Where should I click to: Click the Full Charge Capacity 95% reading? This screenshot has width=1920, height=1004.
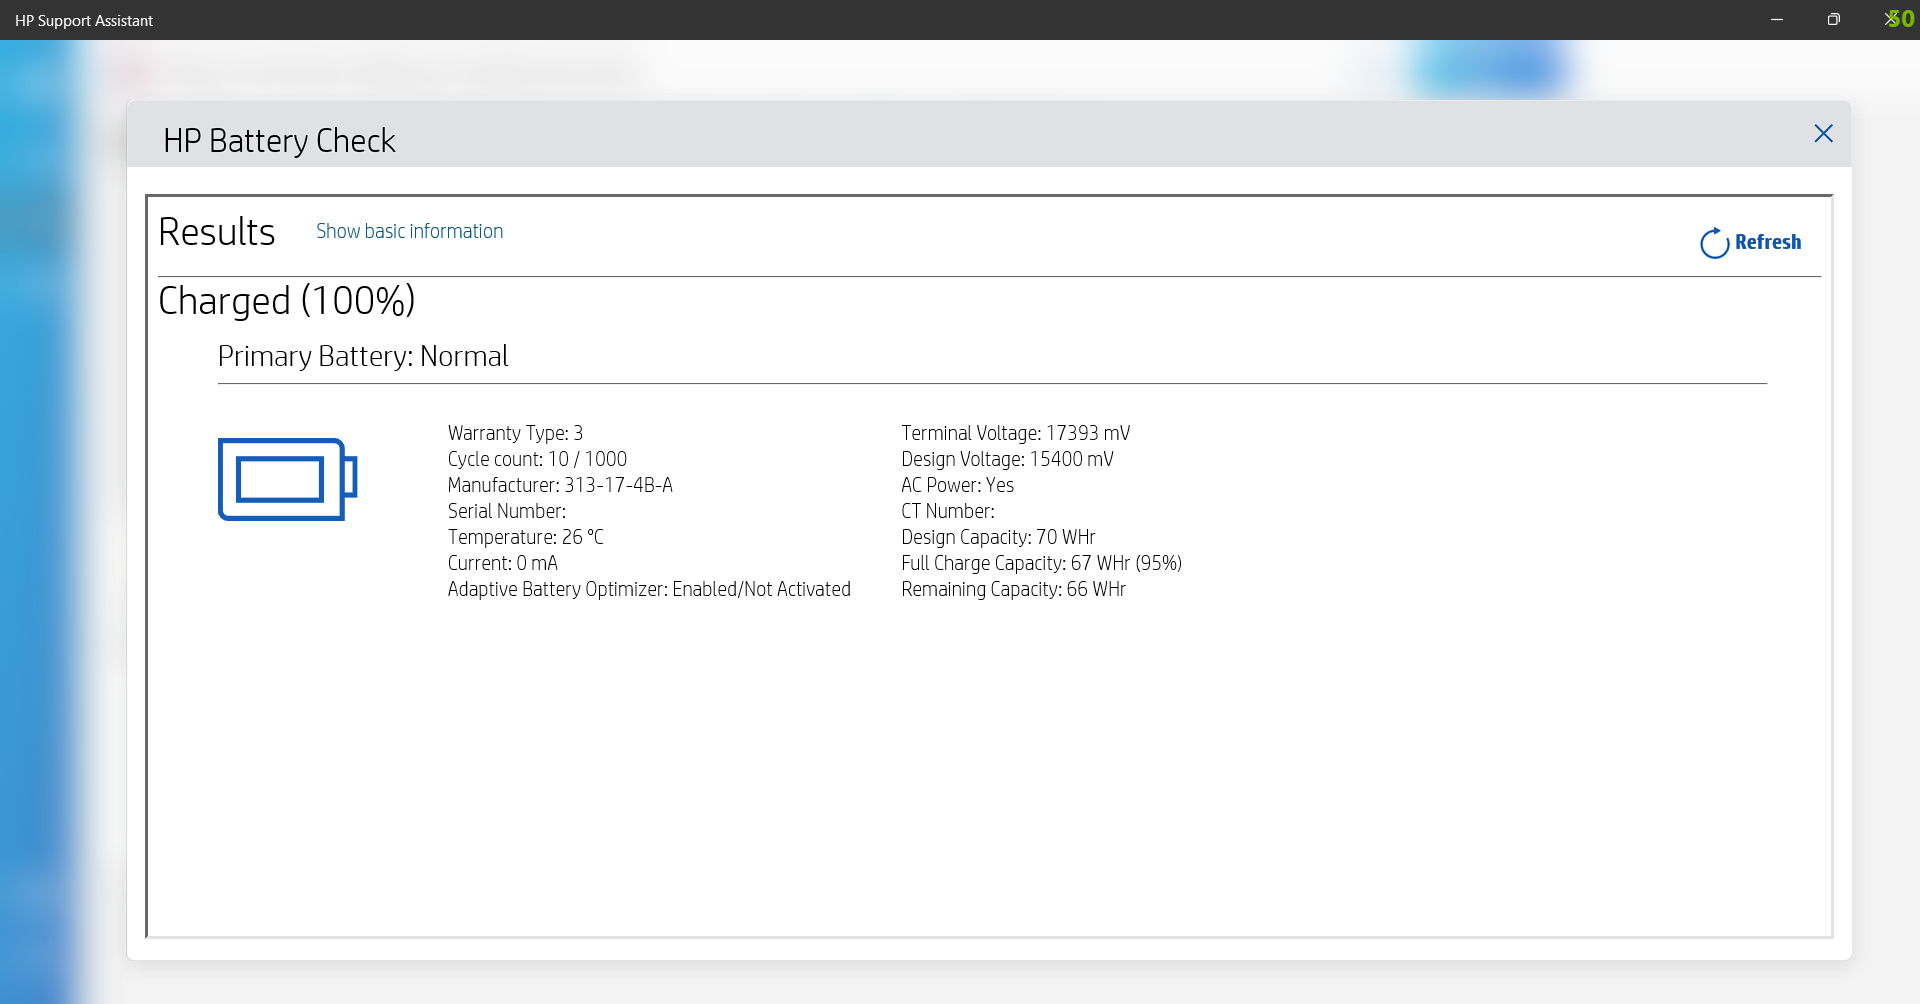click(1041, 563)
